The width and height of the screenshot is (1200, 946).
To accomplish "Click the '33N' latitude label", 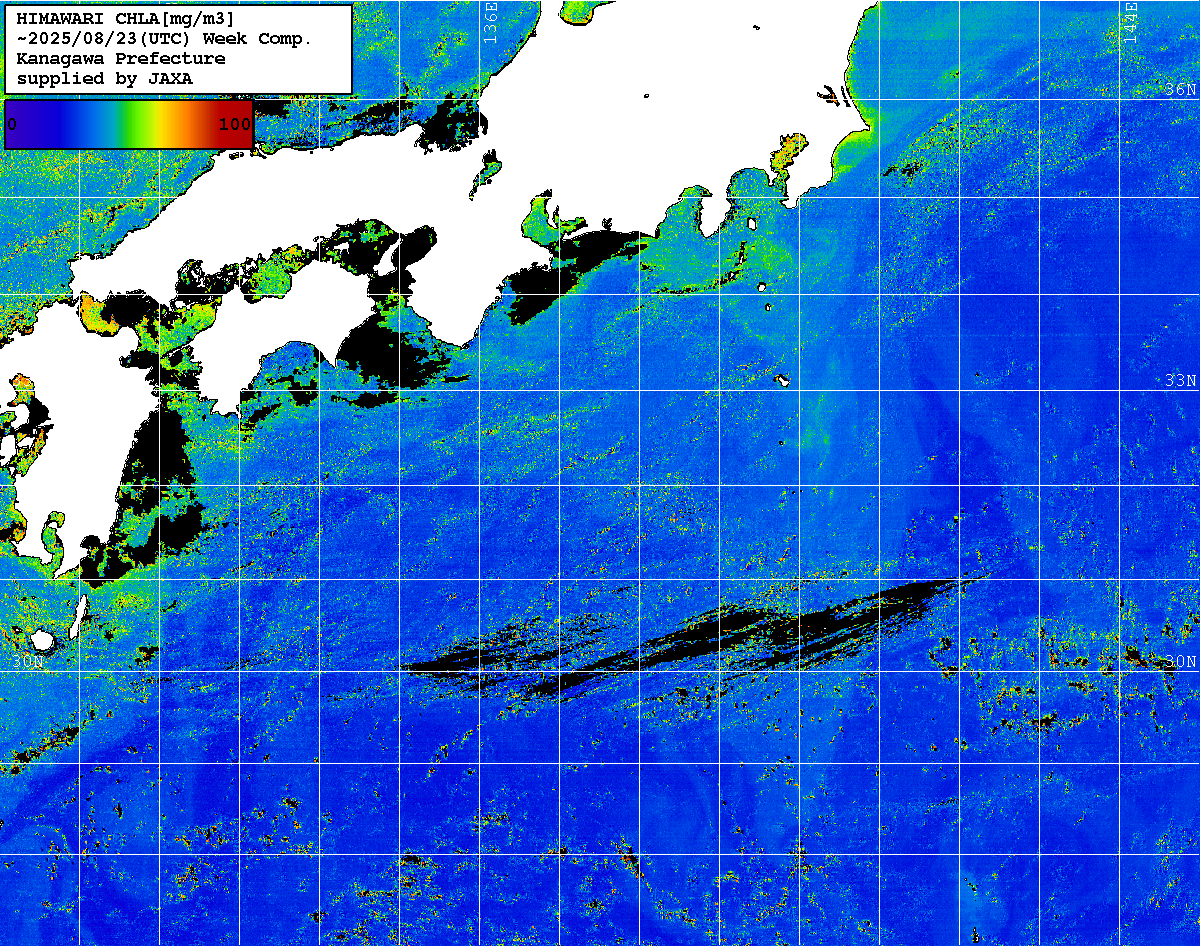I will click(1181, 380).
